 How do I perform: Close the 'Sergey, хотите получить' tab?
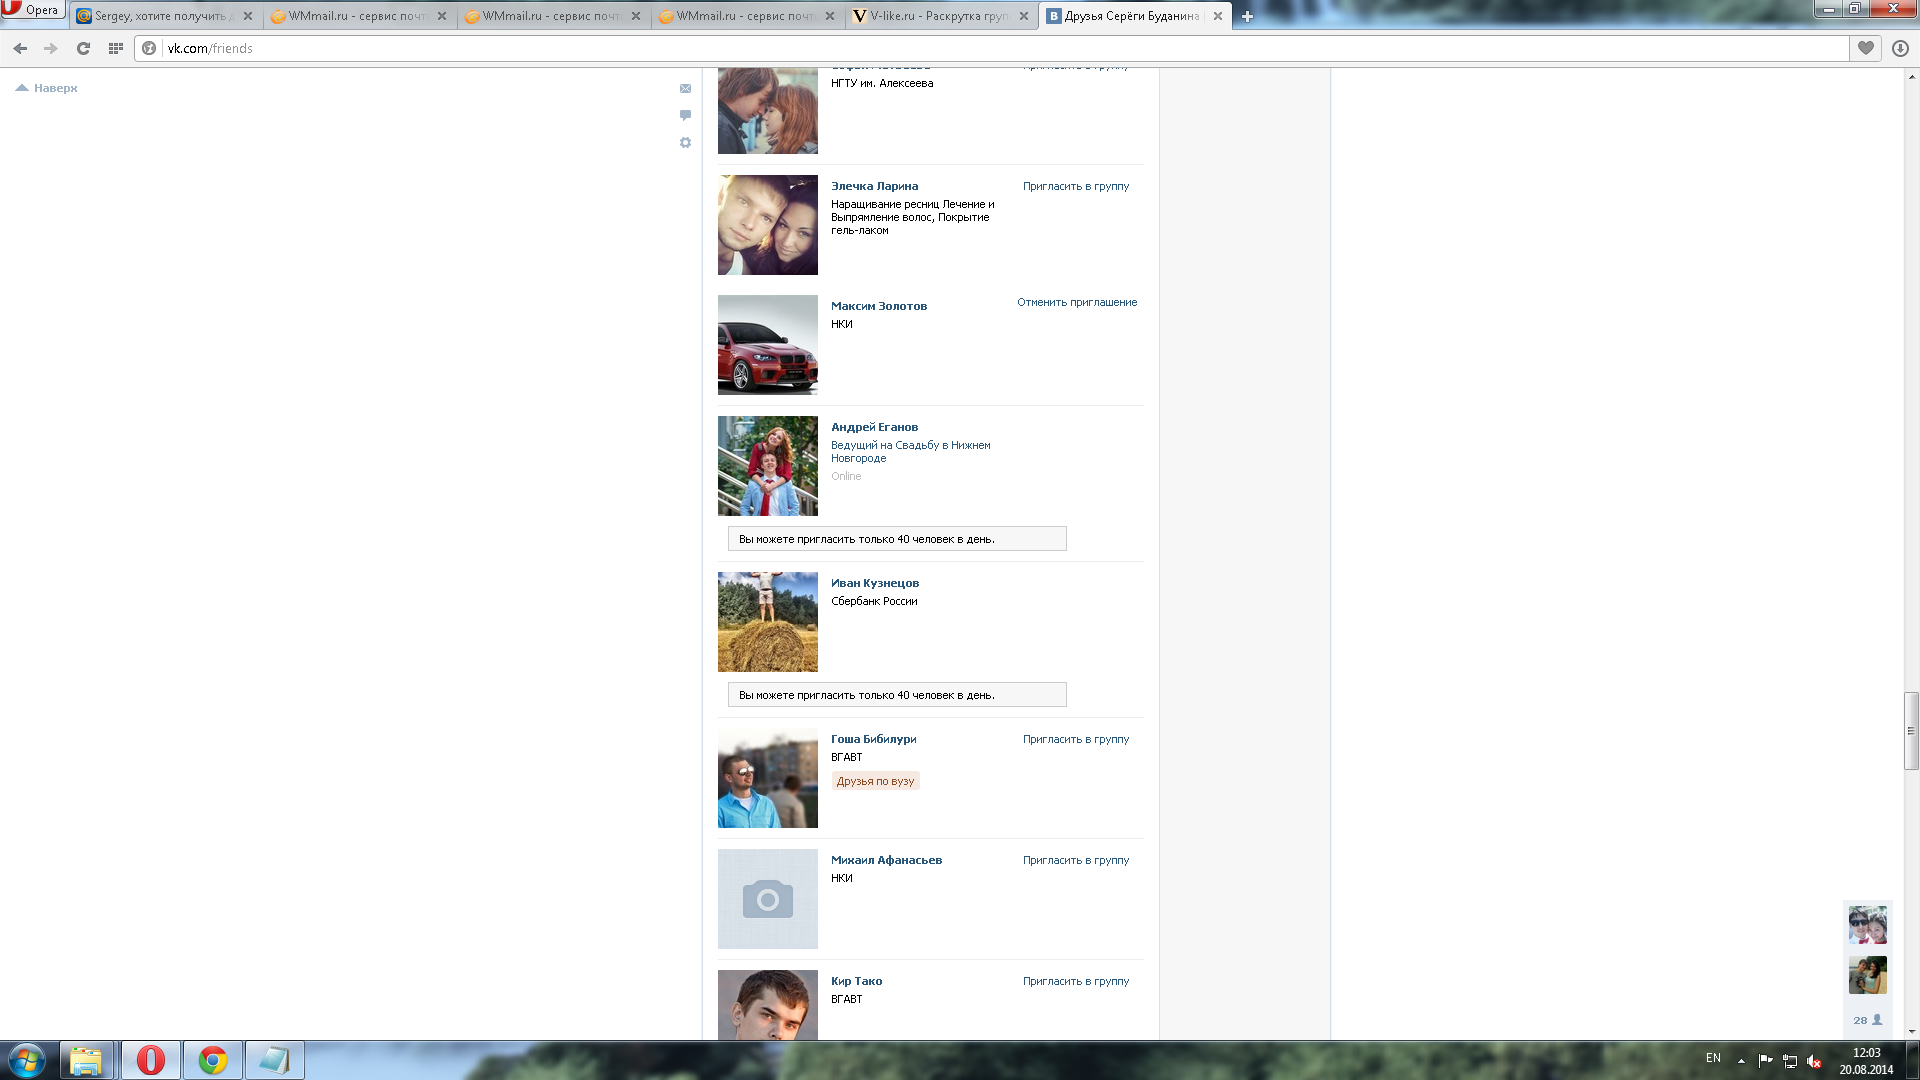click(x=248, y=16)
